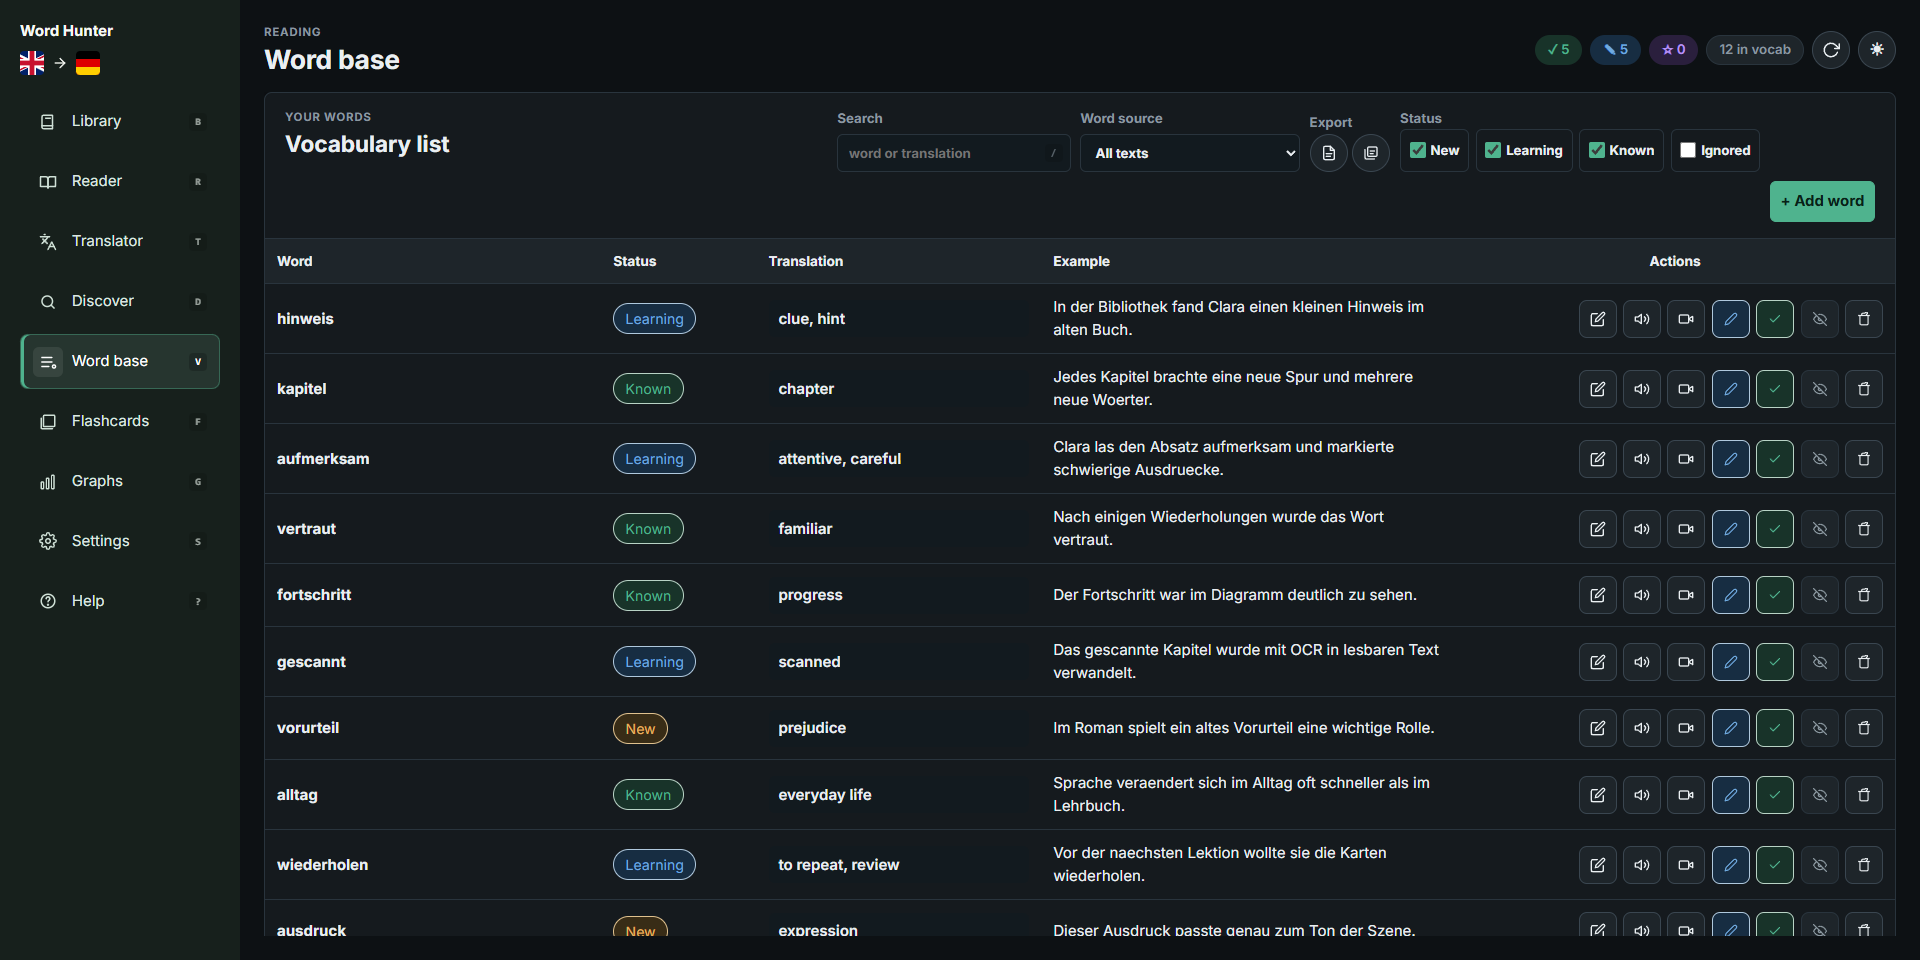Click the known words count badge
1920x960 pixels.
pos(1558,50)
